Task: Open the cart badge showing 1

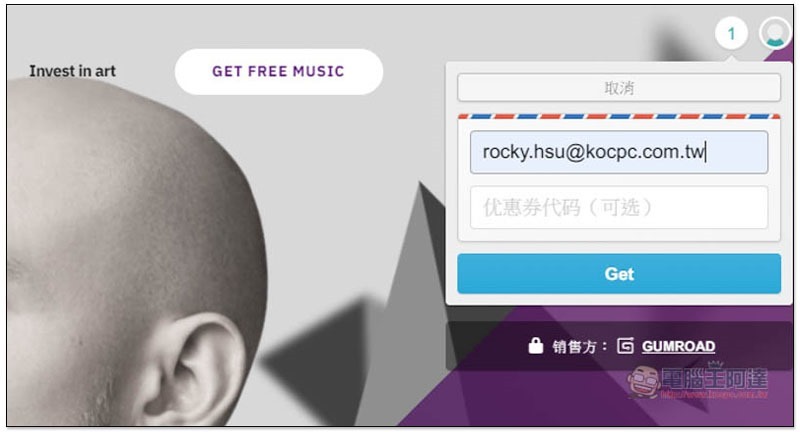Action: (731, 34)
